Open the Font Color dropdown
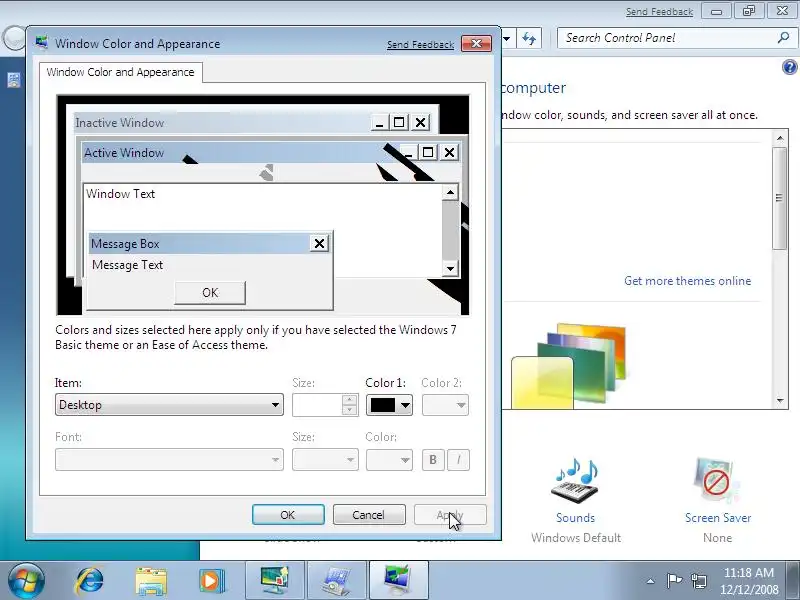Screen dimensions: 800x600 (389, 460)
